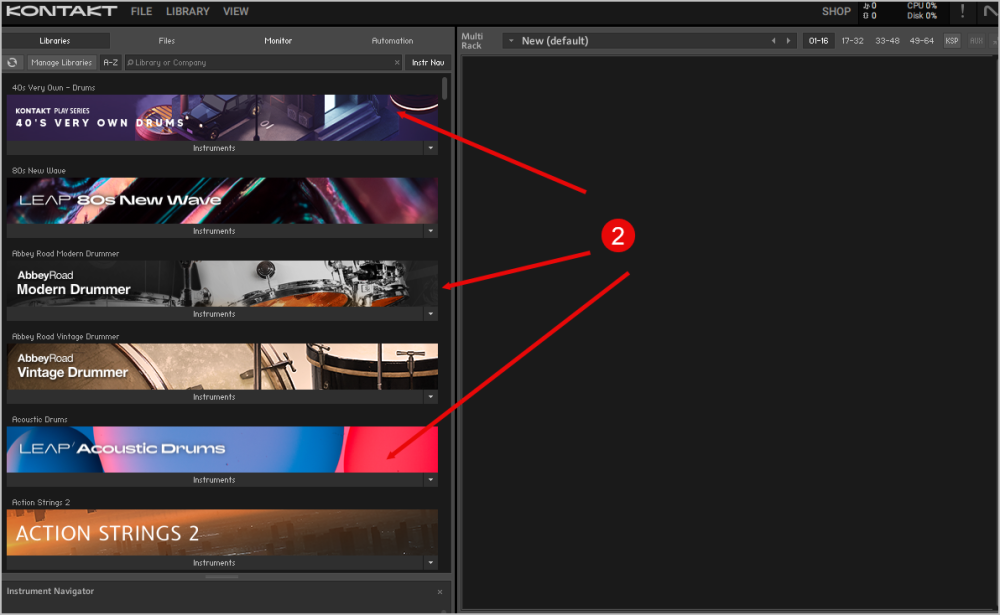This screenshot has height=615, width=1000.
Task: Toggle the AUX button in the rack header
Action: point(976,41)
